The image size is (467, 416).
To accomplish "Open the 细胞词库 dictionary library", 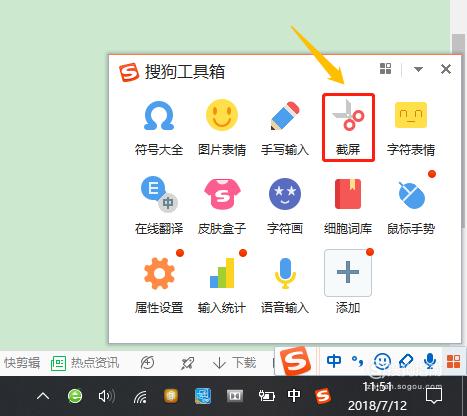I will point(348,206).
